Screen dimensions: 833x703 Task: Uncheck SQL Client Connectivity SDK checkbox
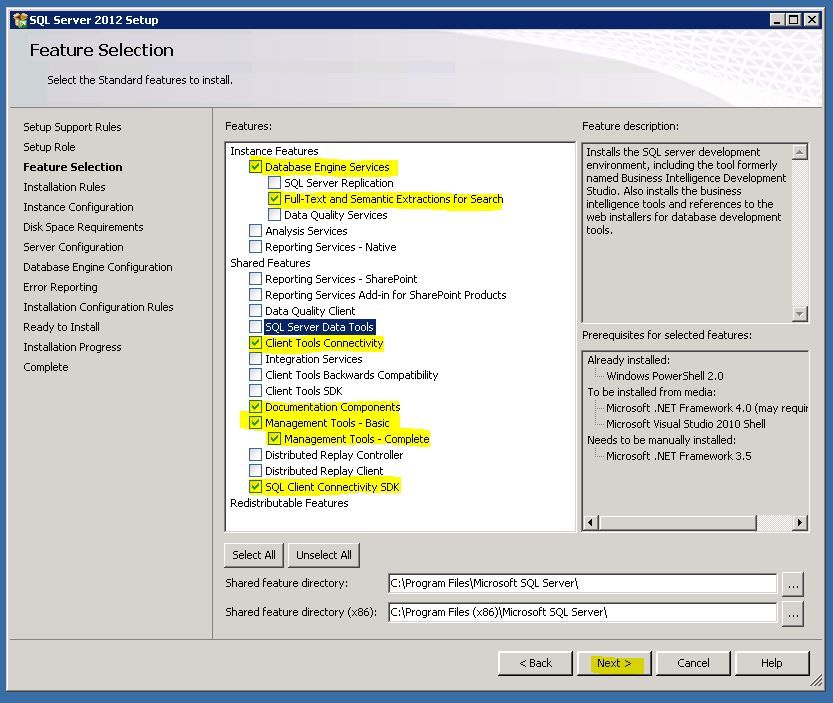coord(255,486)
